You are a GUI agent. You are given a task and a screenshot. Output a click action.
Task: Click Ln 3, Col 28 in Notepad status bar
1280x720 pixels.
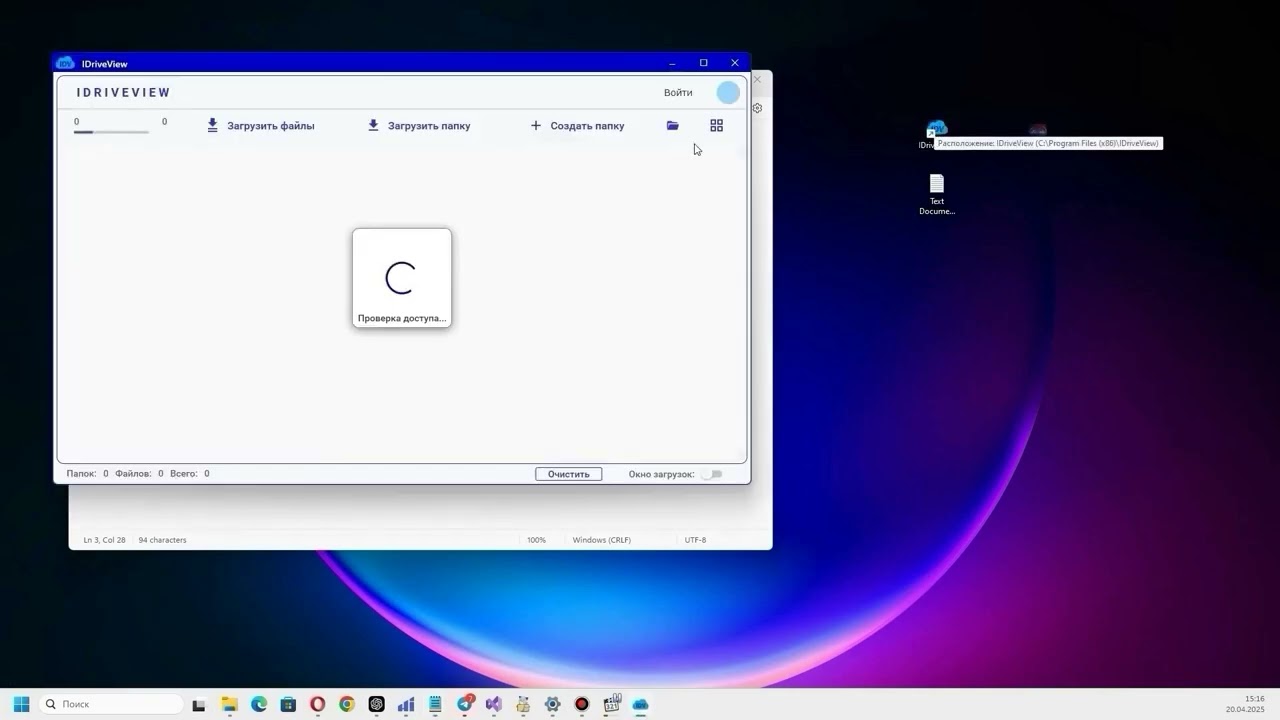104,540
